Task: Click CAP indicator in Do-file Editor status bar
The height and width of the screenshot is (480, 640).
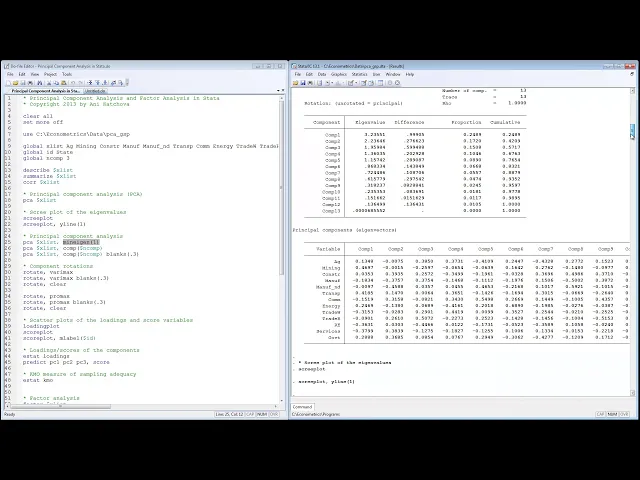Action: click(250, 414)
